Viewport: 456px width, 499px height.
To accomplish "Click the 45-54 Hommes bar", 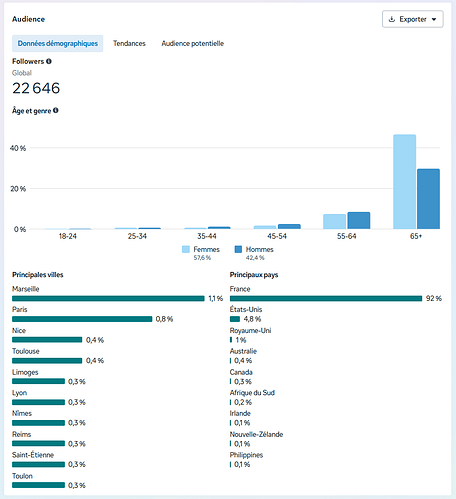I will [289, 227].
